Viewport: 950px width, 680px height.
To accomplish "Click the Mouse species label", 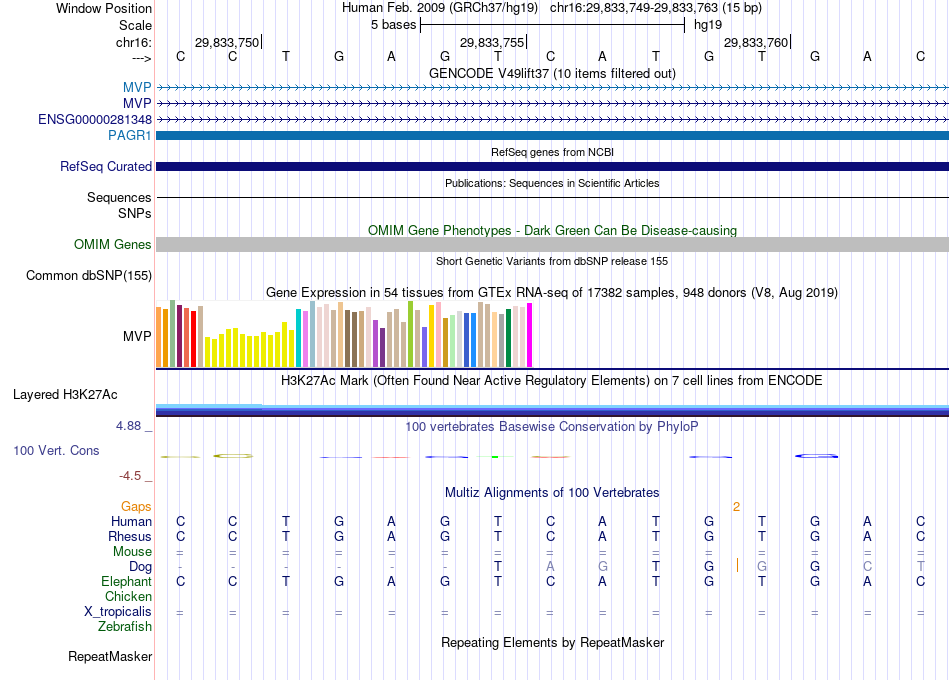I will (x=132, y=552).
